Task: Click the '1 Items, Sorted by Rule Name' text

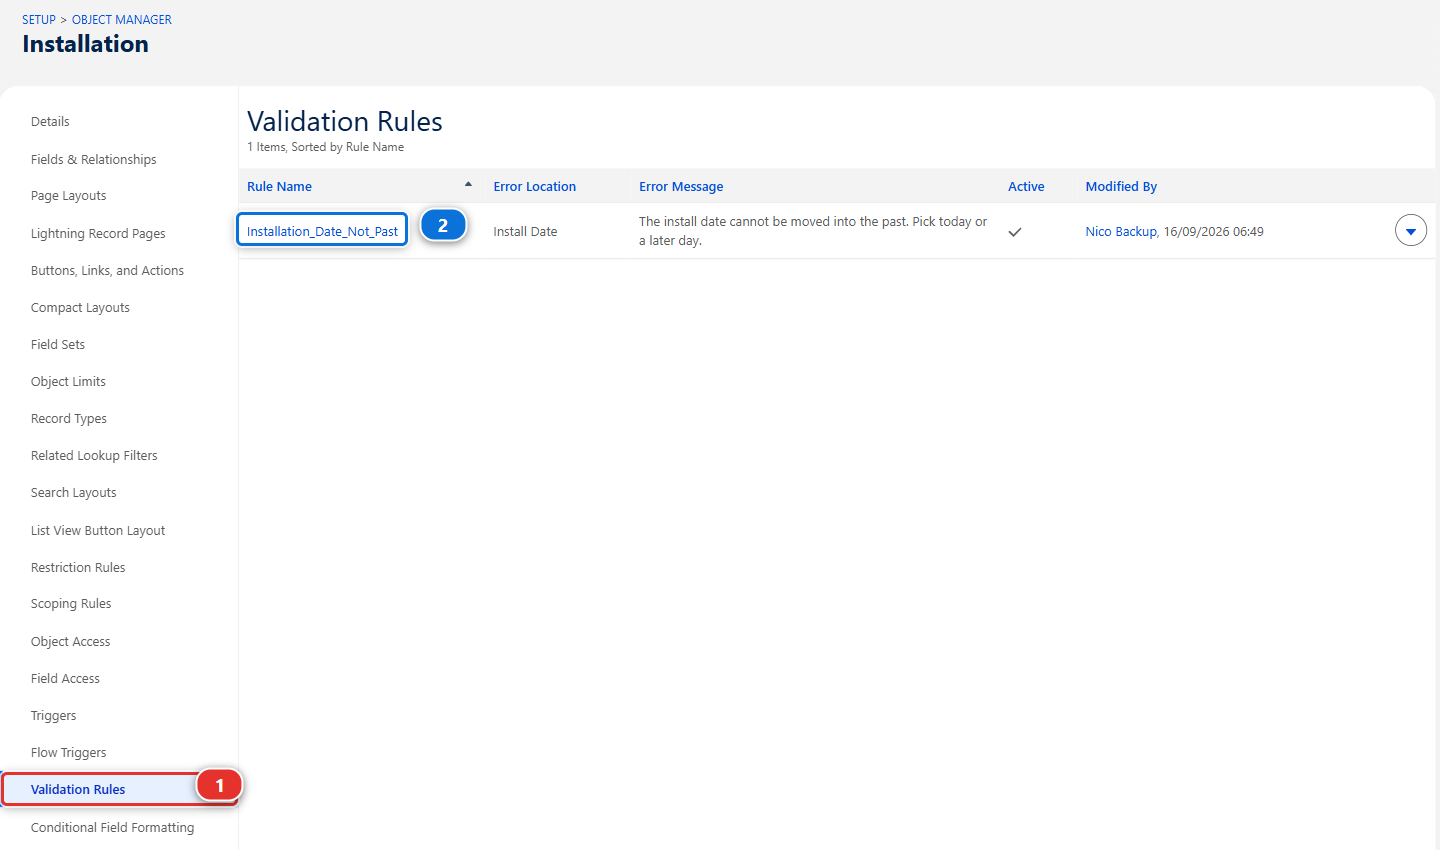Action: (326, 147)
